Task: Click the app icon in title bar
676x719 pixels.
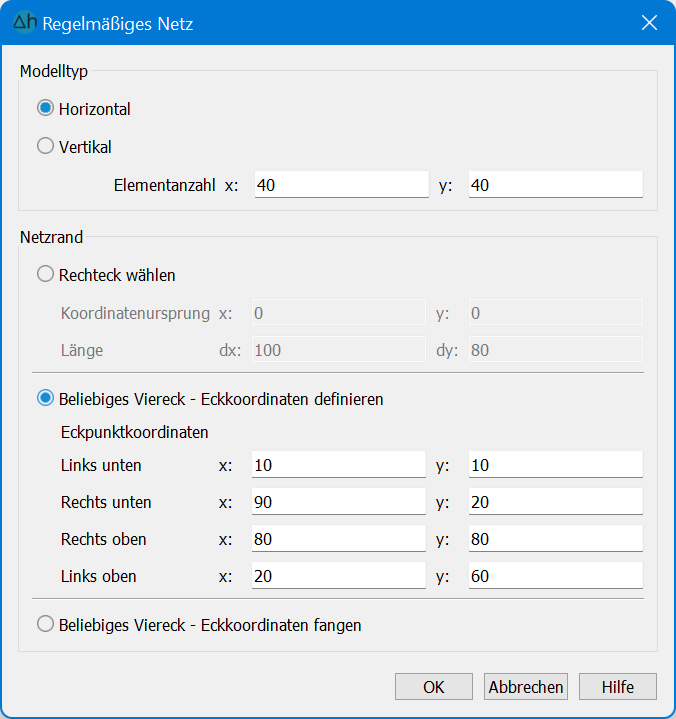Action: click(x=25, y=22)
